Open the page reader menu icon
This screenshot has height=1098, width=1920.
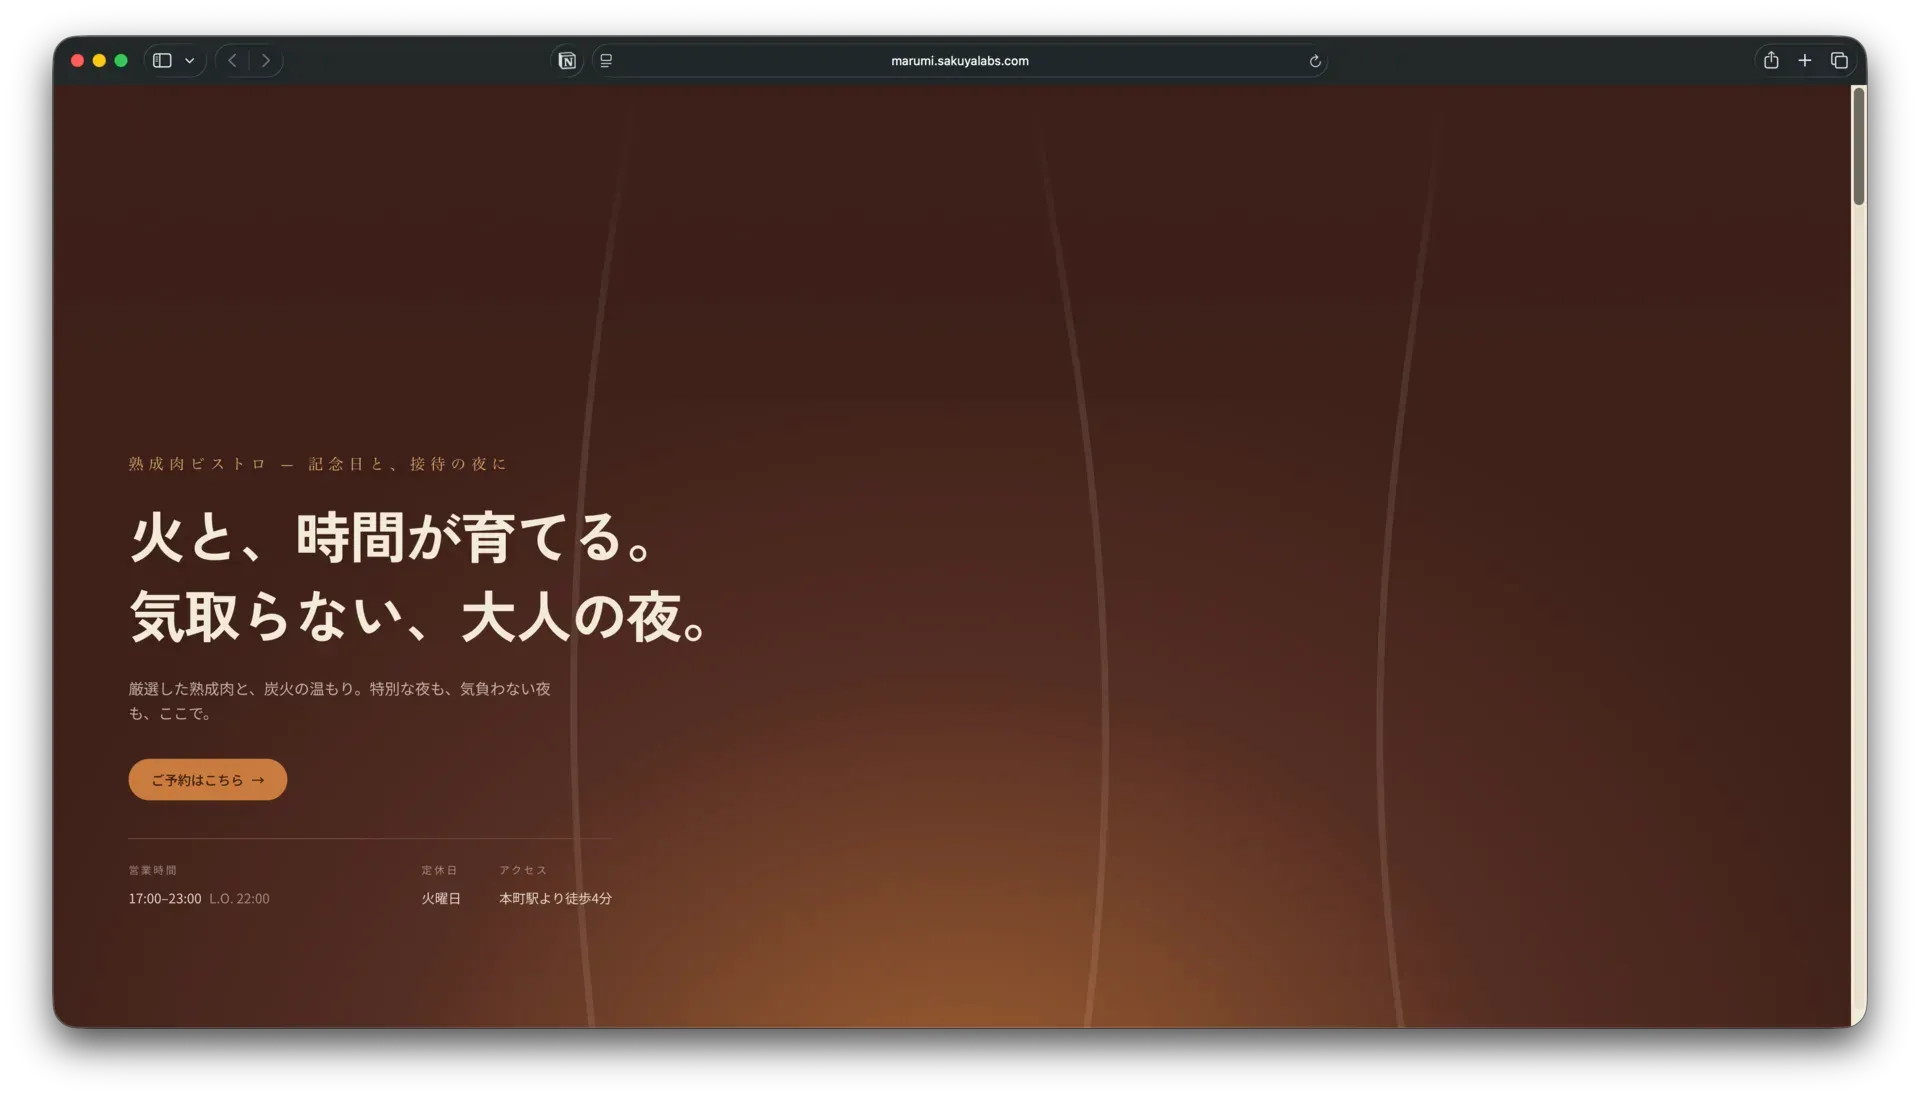(606, 61)
